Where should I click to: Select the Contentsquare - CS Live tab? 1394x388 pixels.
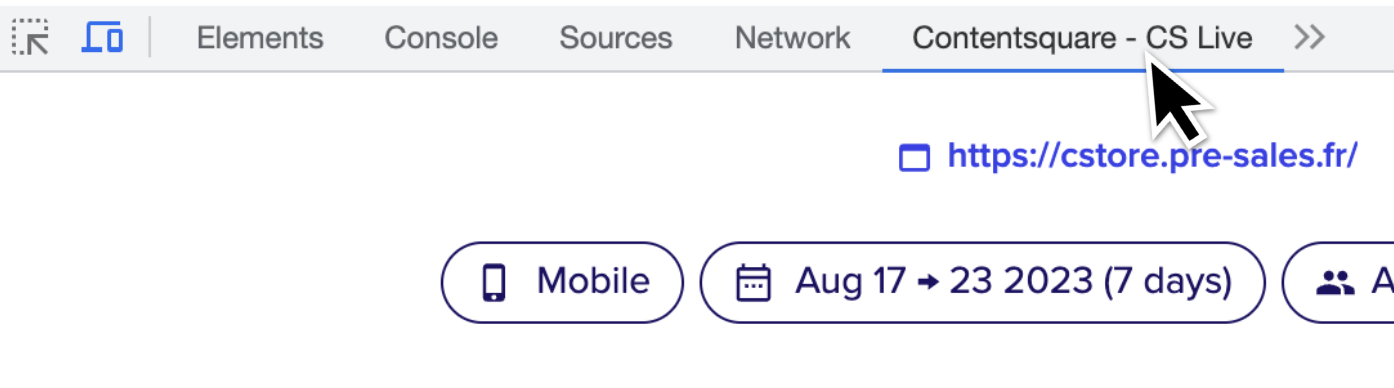(x=1082, y=38)
